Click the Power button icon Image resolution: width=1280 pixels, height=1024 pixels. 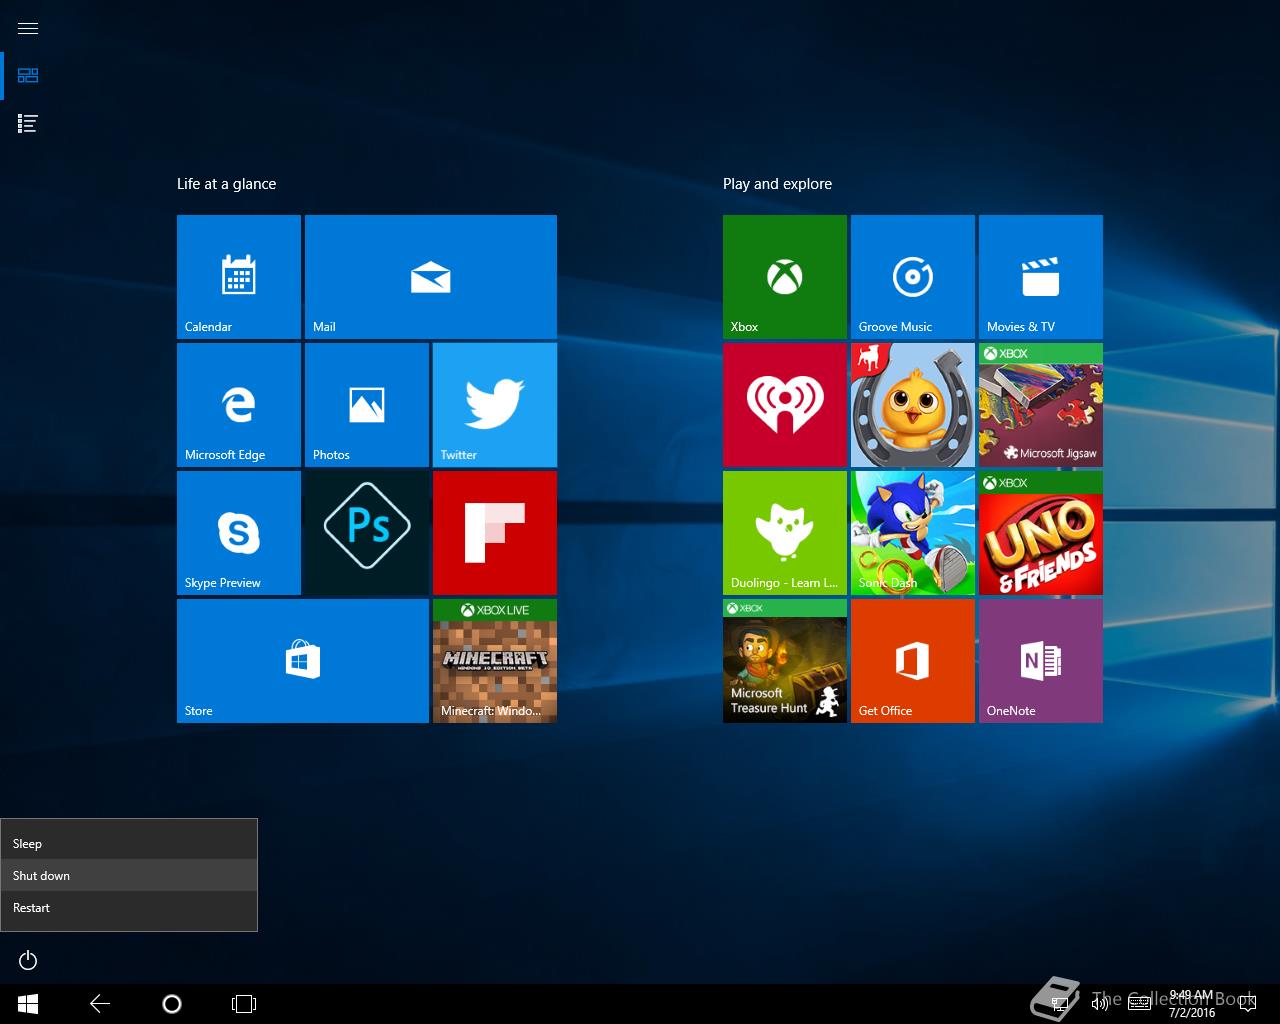[x=28, y=961]
